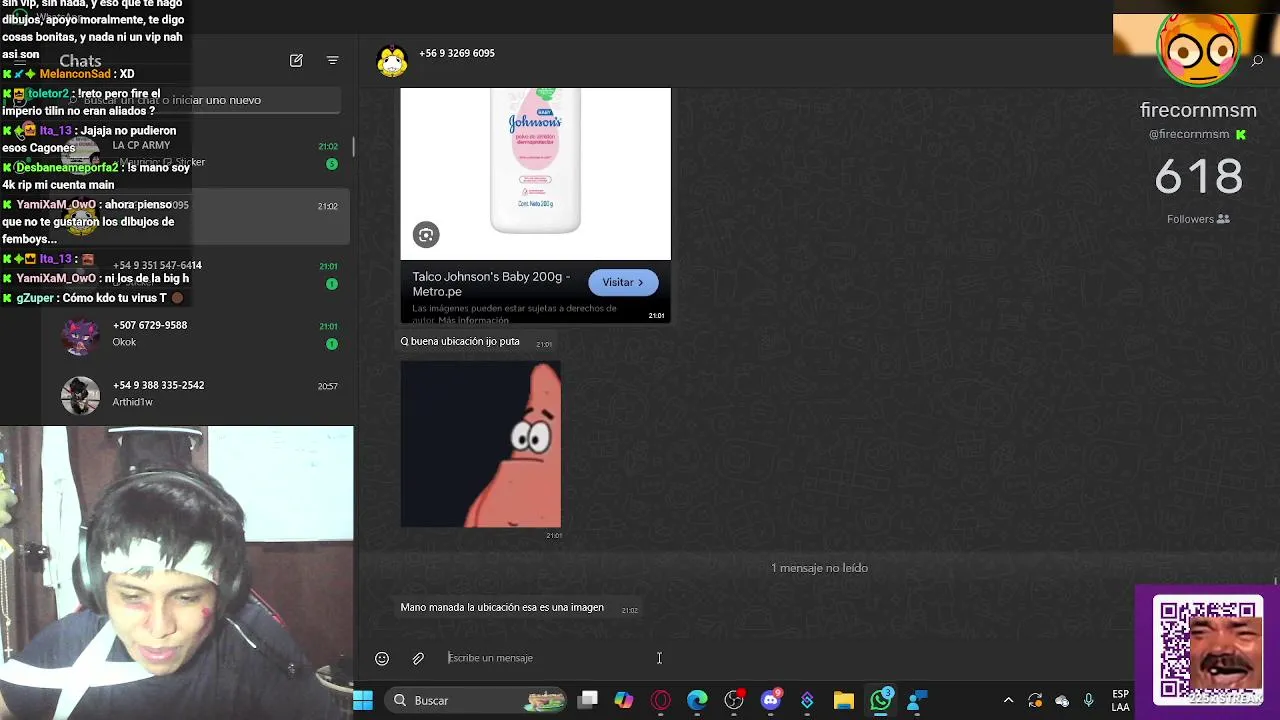Screen dimensions: 1280x720
Task: Click the purple diamond app on taskbar
Action: click(x=807, y=700)
